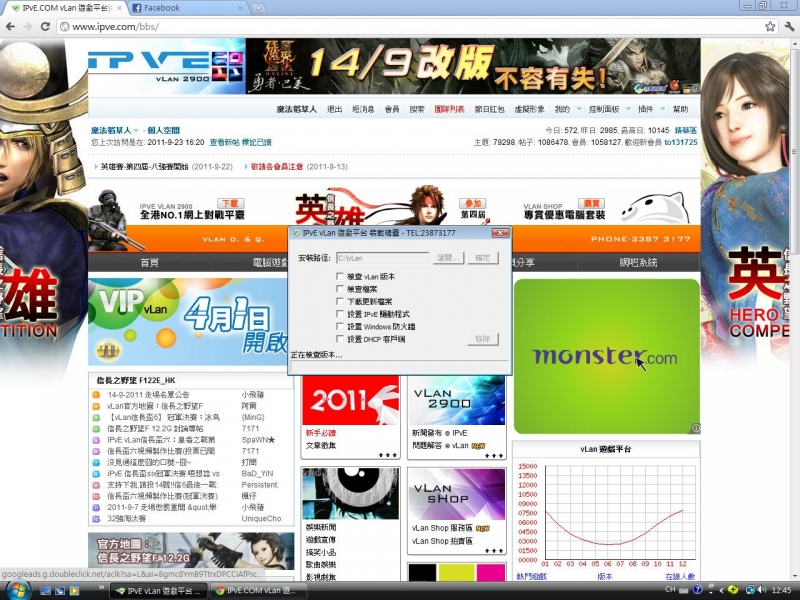
Task: Switch to IPvE vLan installer taskbar button
Action: coord(159,590)
